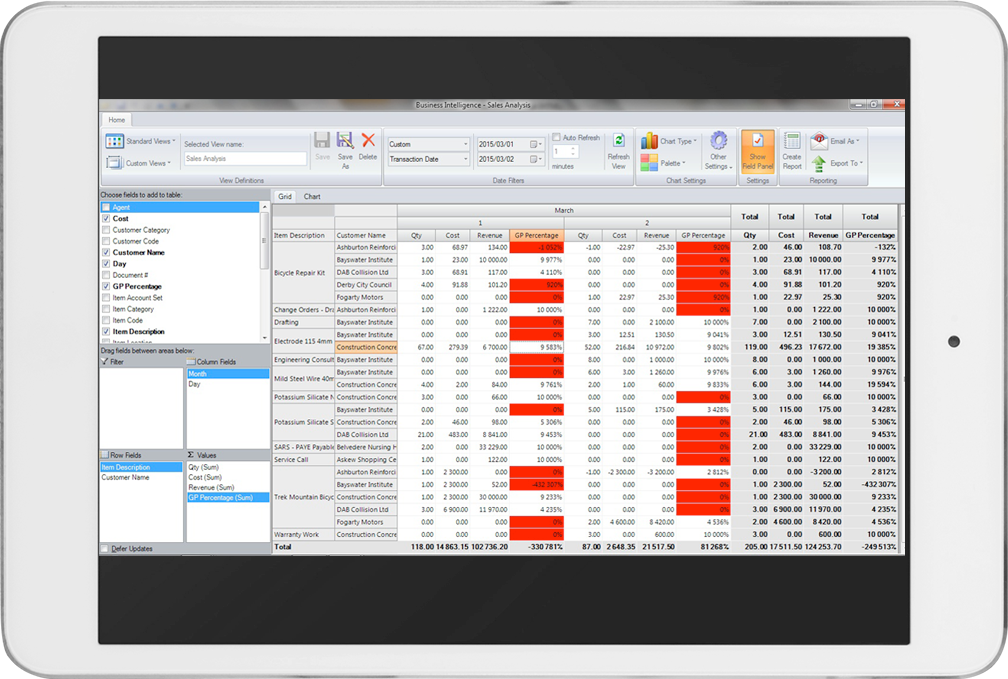Check the Agent field checkbox
Screen dimensions: 1008x679
tap(106, 207)
